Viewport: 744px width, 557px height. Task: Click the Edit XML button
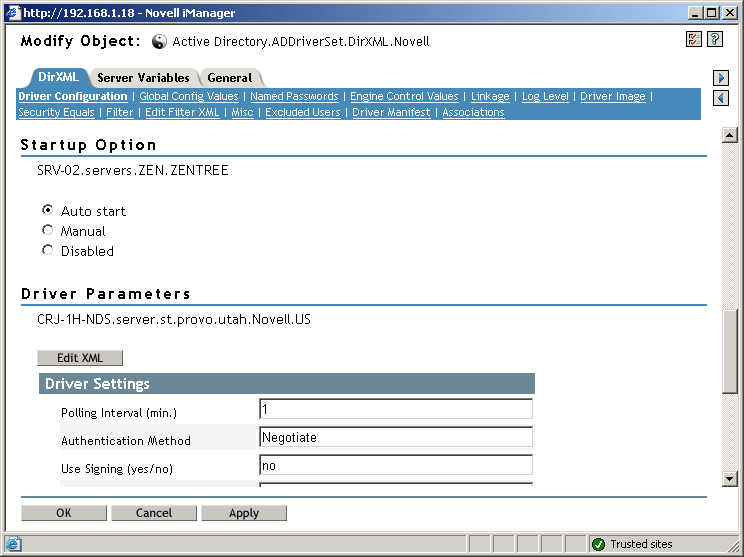80,358
